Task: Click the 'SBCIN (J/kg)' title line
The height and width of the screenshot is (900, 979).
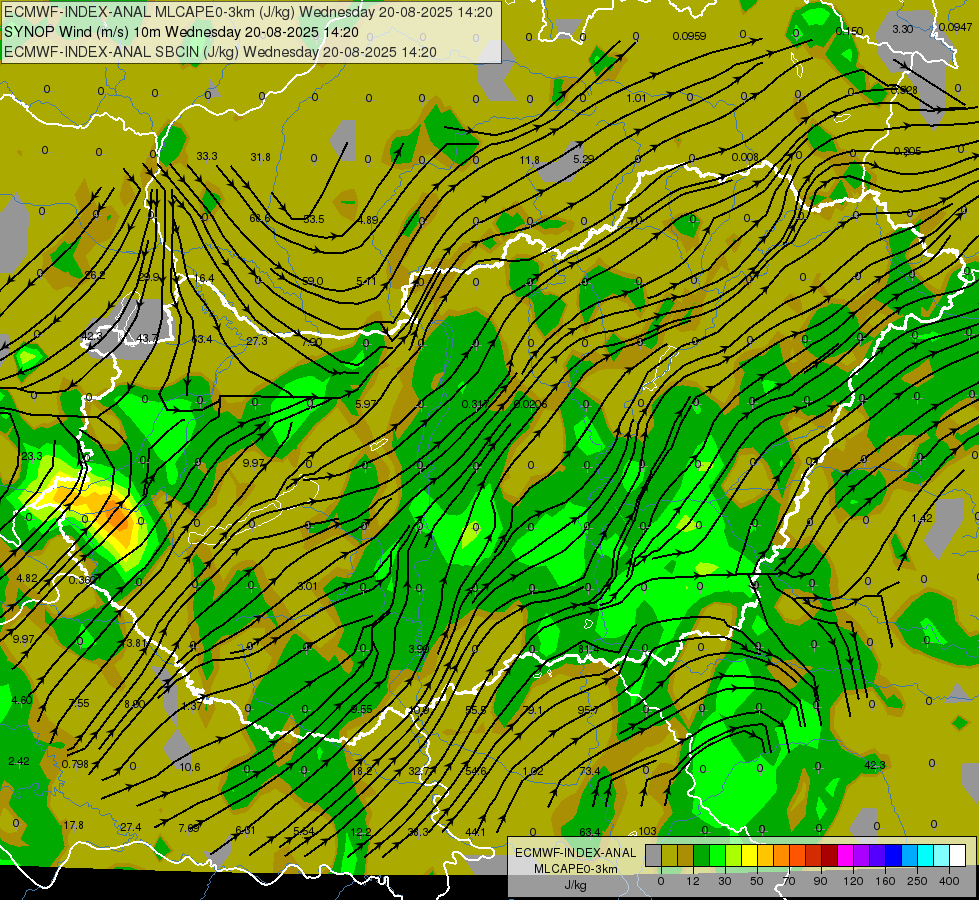Action: pyautogui.click(x=220, y=52)
